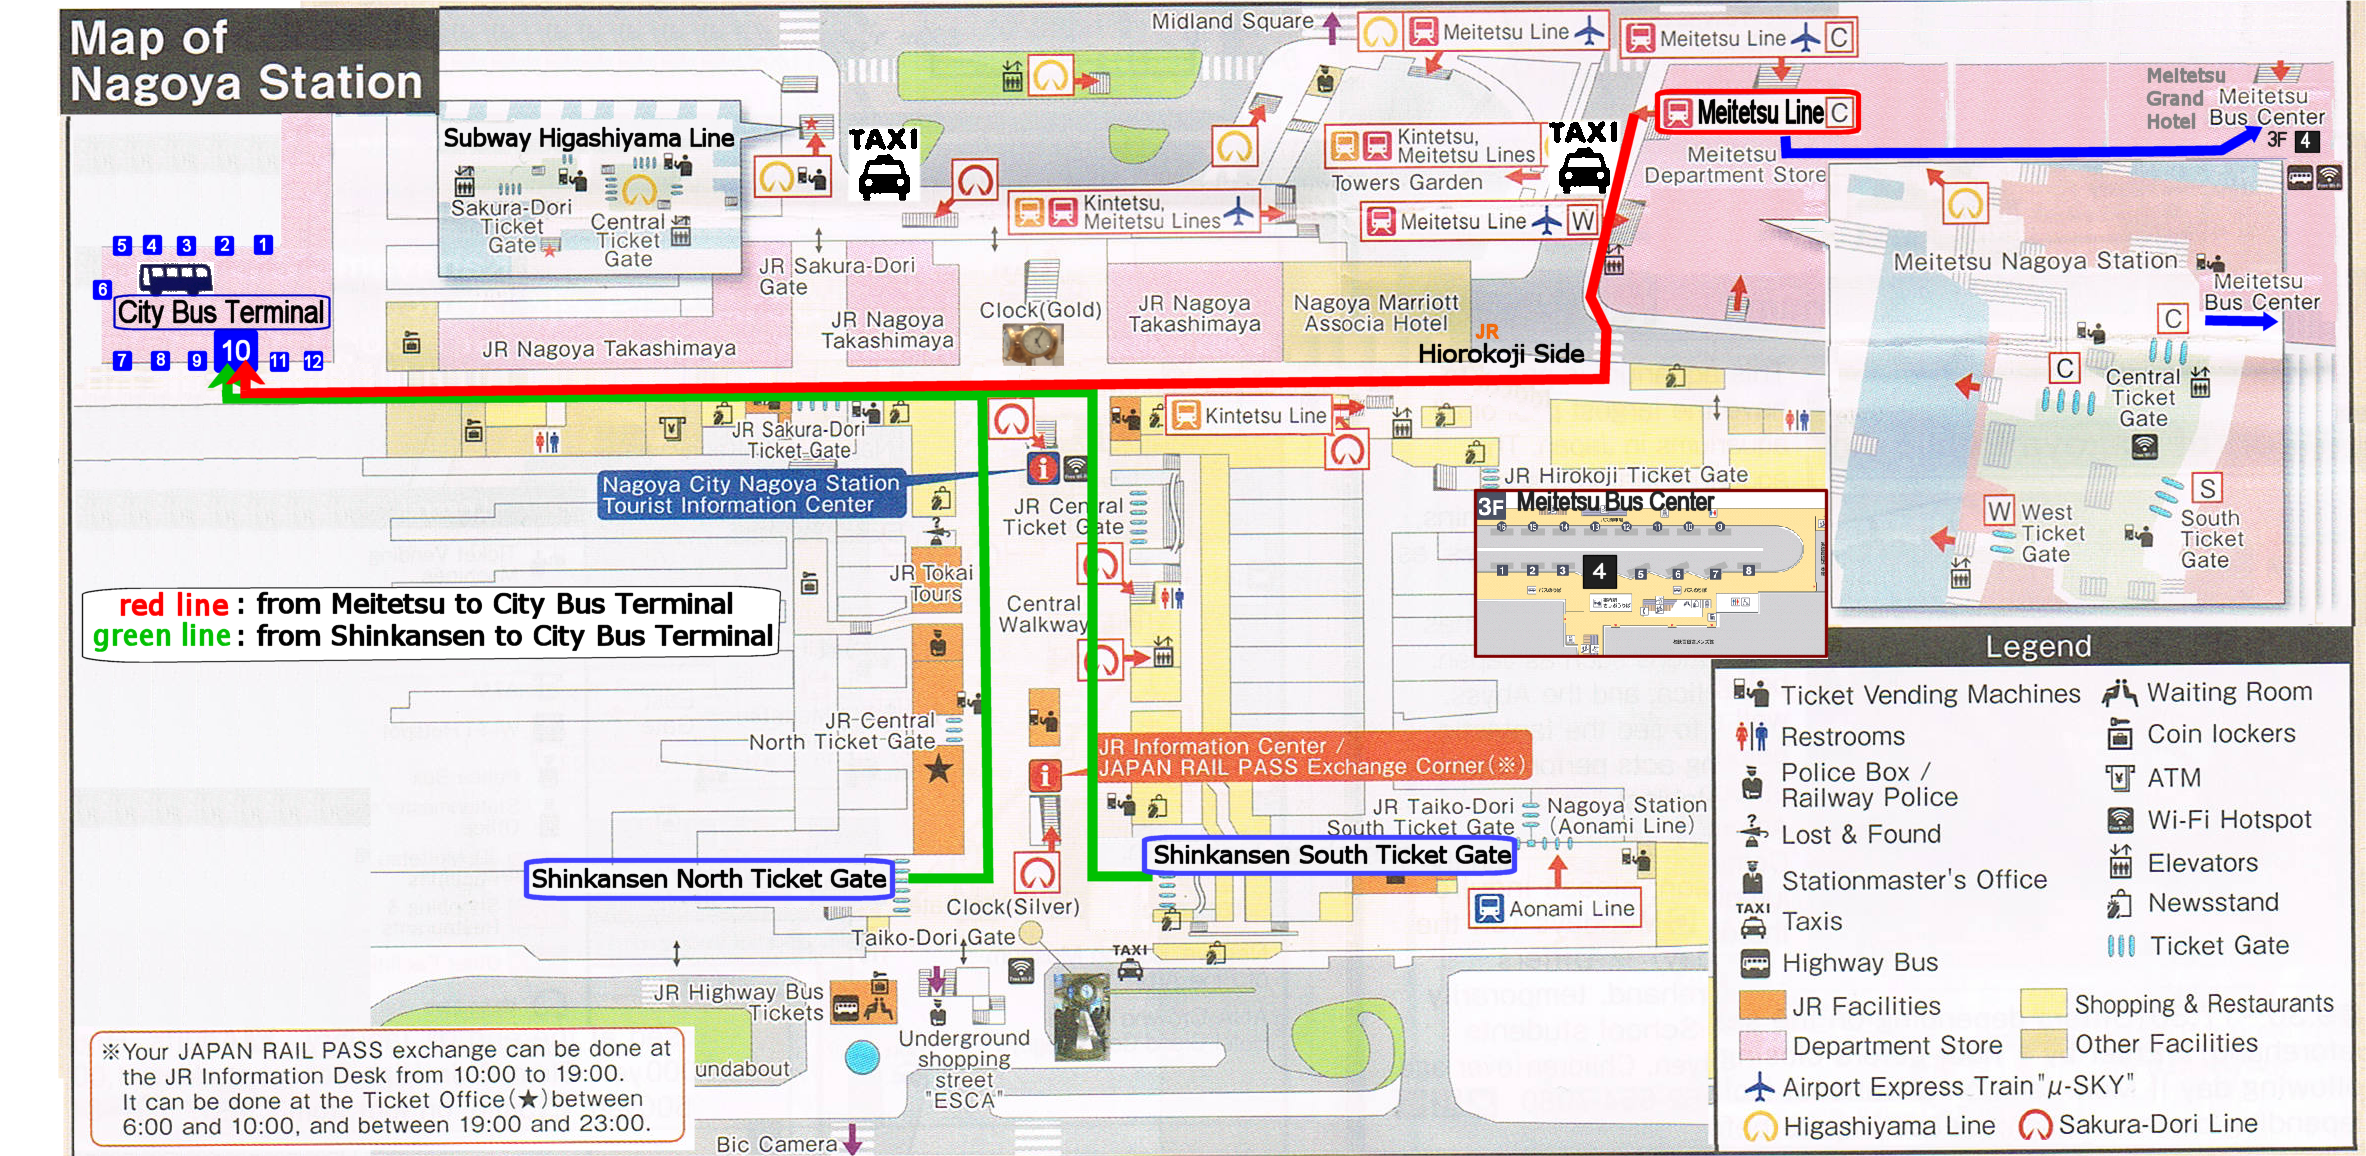Click the Nagoya Marriott Associa Hotel label
The height and width of the screenshot is (1156, 2366).
(x=1376, y=312)
